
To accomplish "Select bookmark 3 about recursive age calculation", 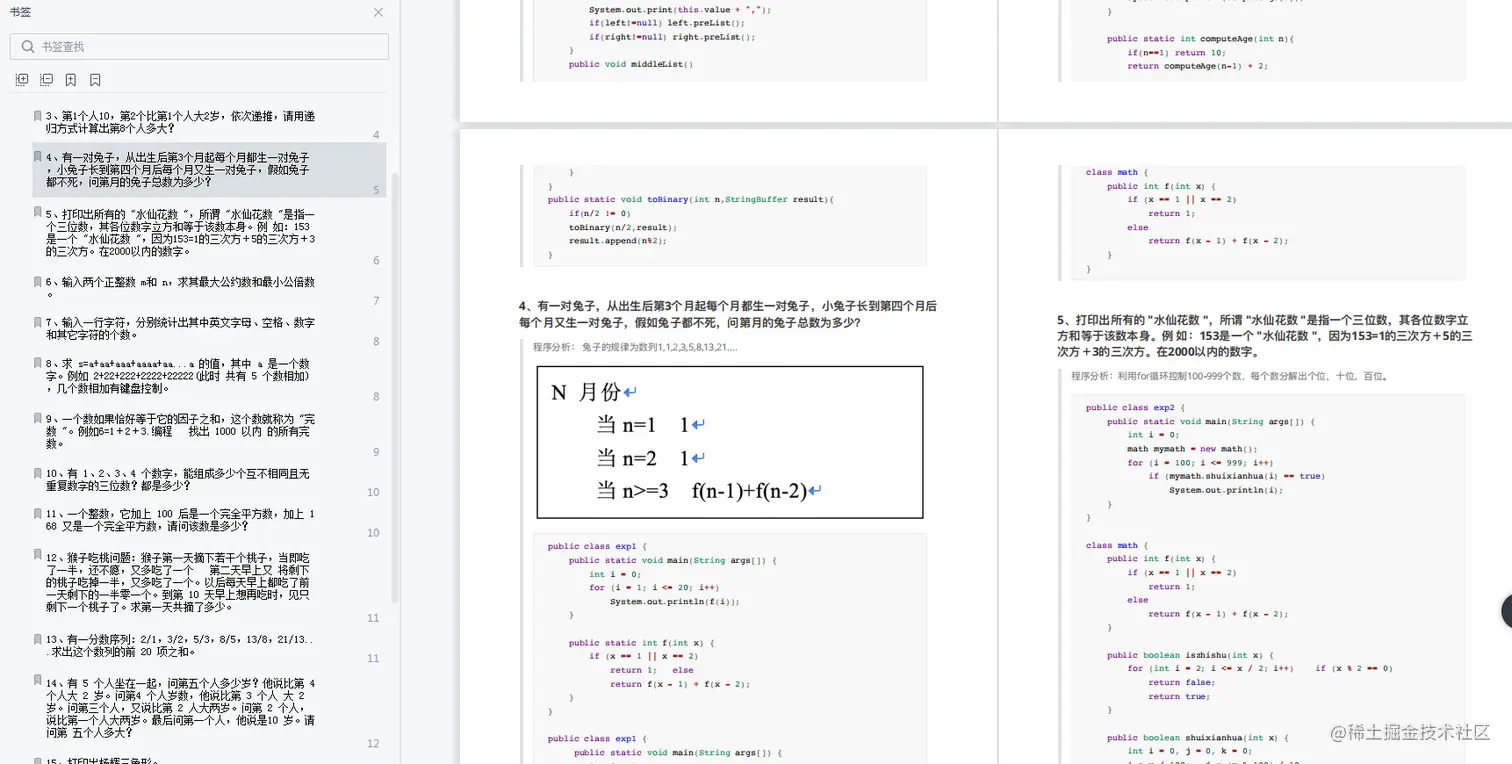I will [200, 121].
